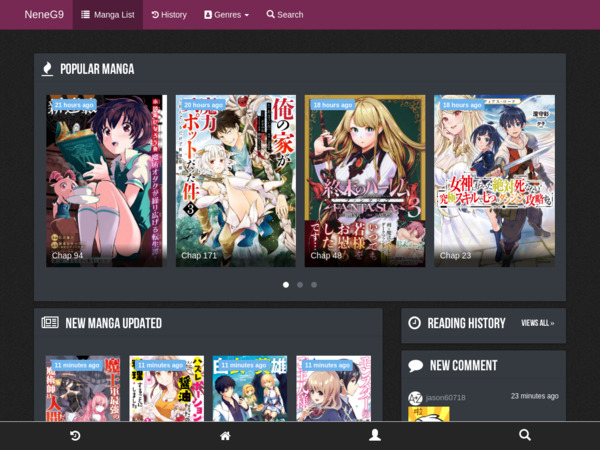Expand the Genres dropdown menu
This screenshot has width=600, height=450.
point(227,15)
